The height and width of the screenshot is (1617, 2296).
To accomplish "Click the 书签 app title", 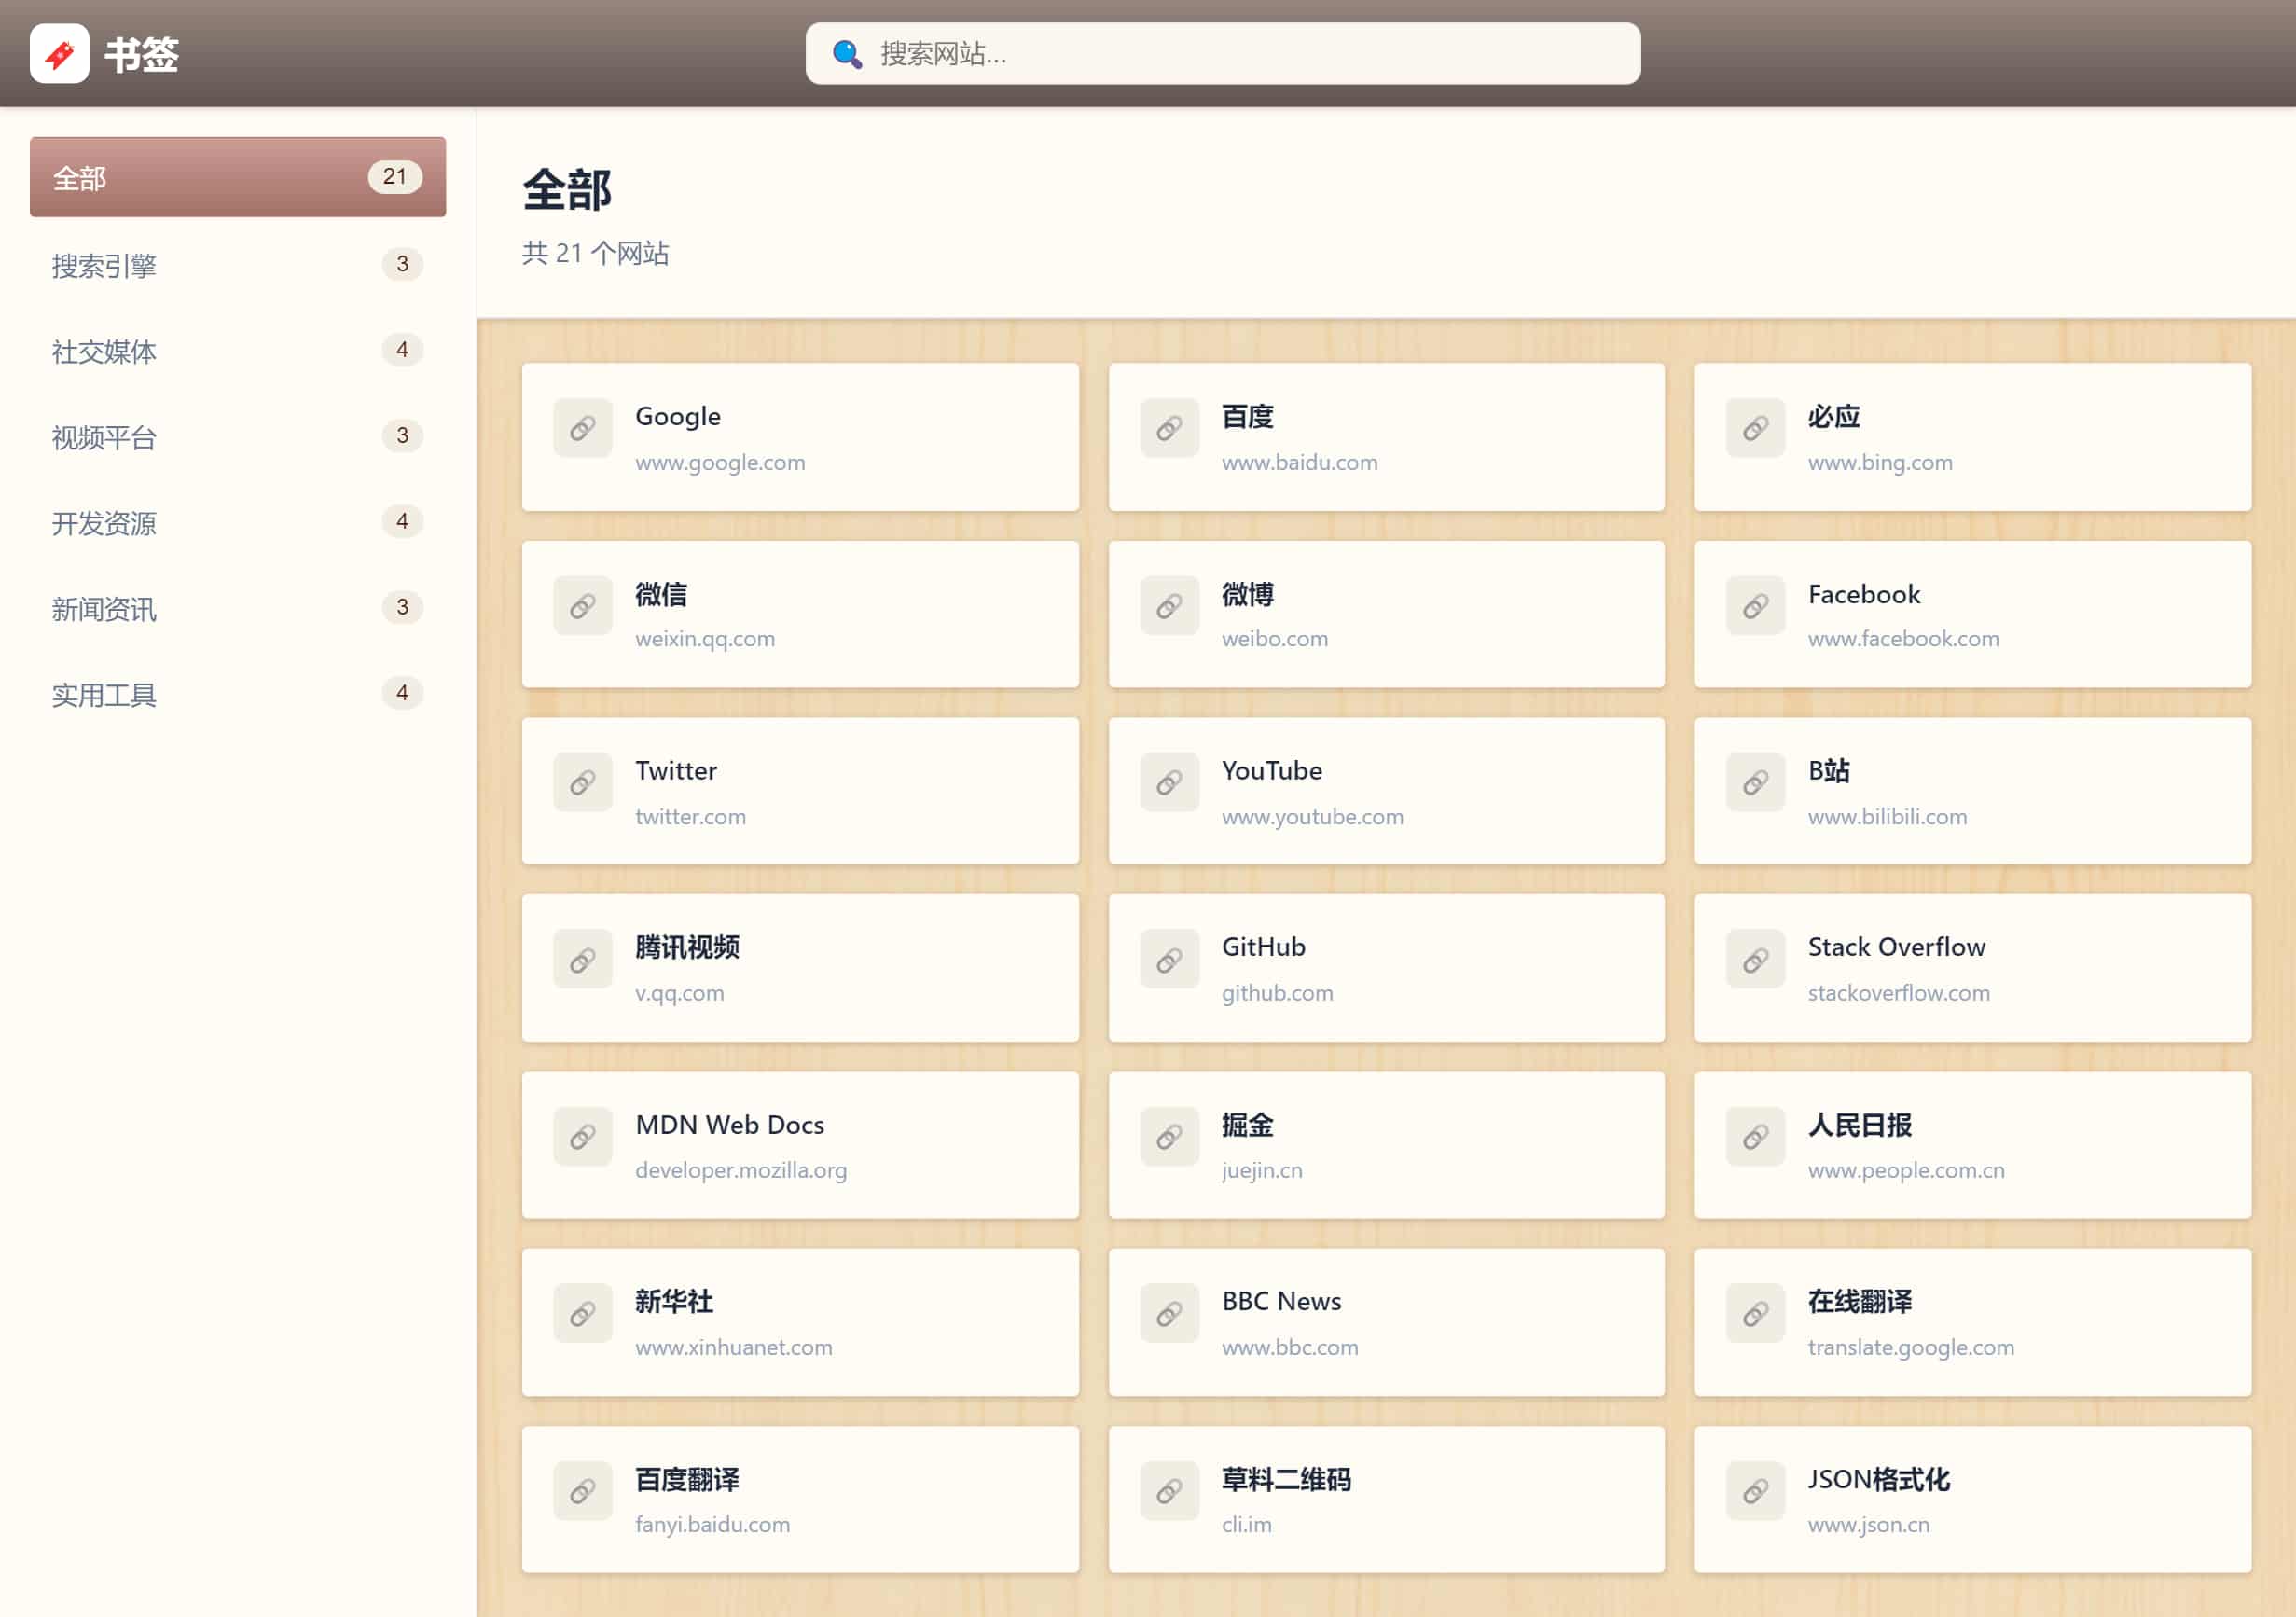I will pos(141,54).
